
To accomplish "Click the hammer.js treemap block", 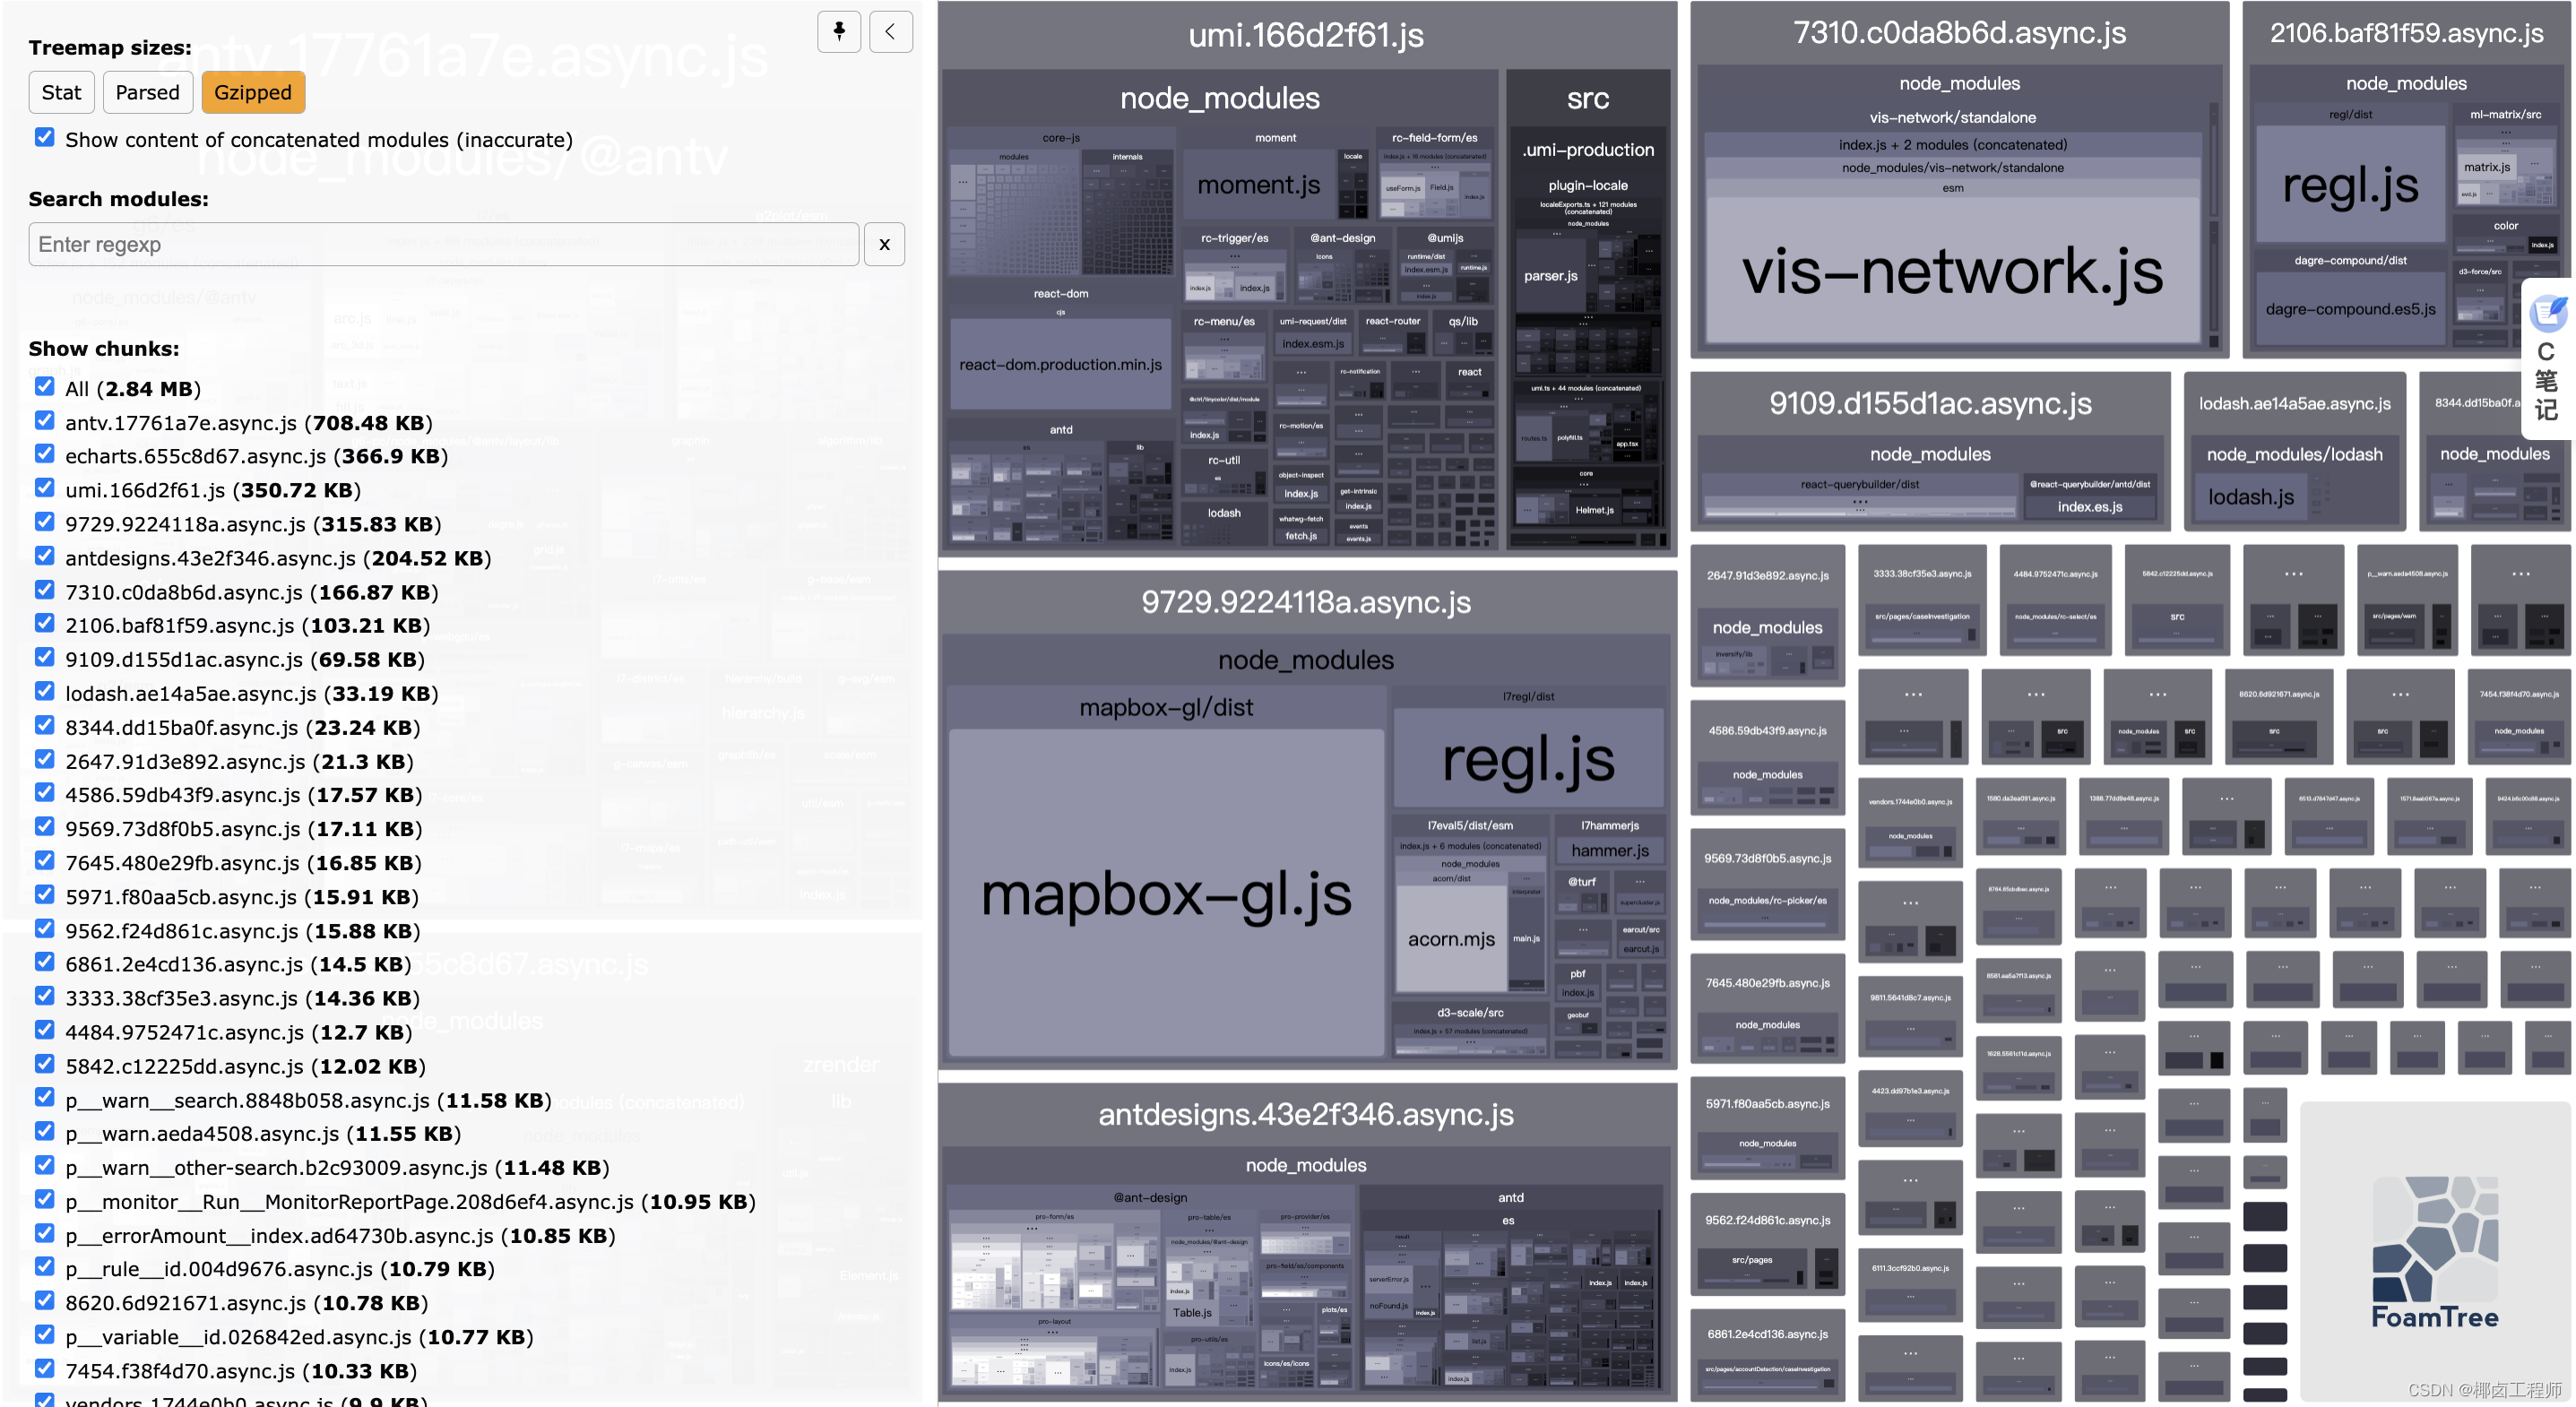I will pyautogui.click(x=1609, y=851).
